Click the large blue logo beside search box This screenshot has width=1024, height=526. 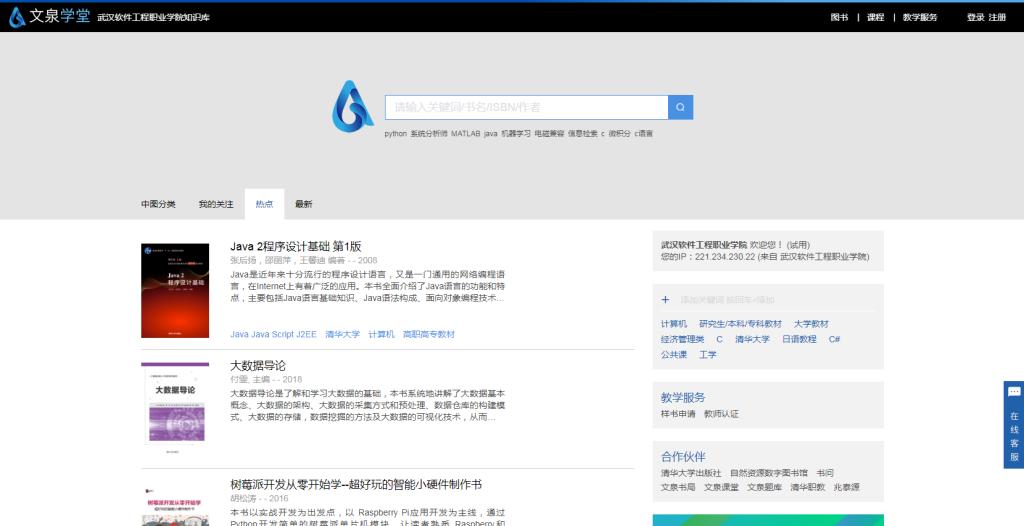pos(352,106)
